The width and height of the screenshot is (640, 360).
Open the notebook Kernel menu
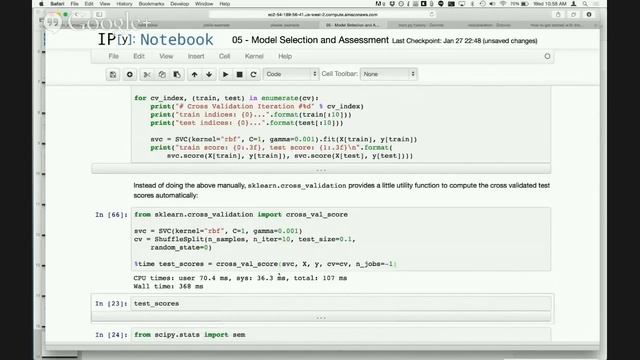[x=254, y=56]
